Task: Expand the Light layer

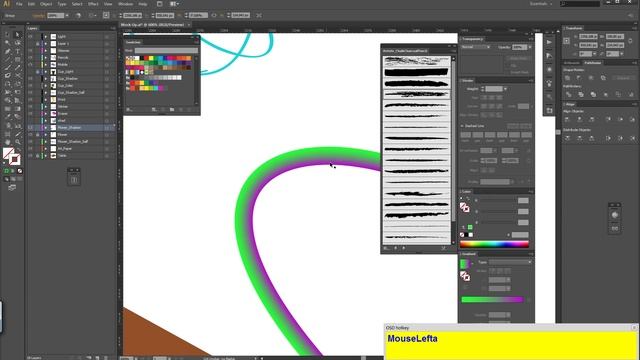Action: [46, 36]
